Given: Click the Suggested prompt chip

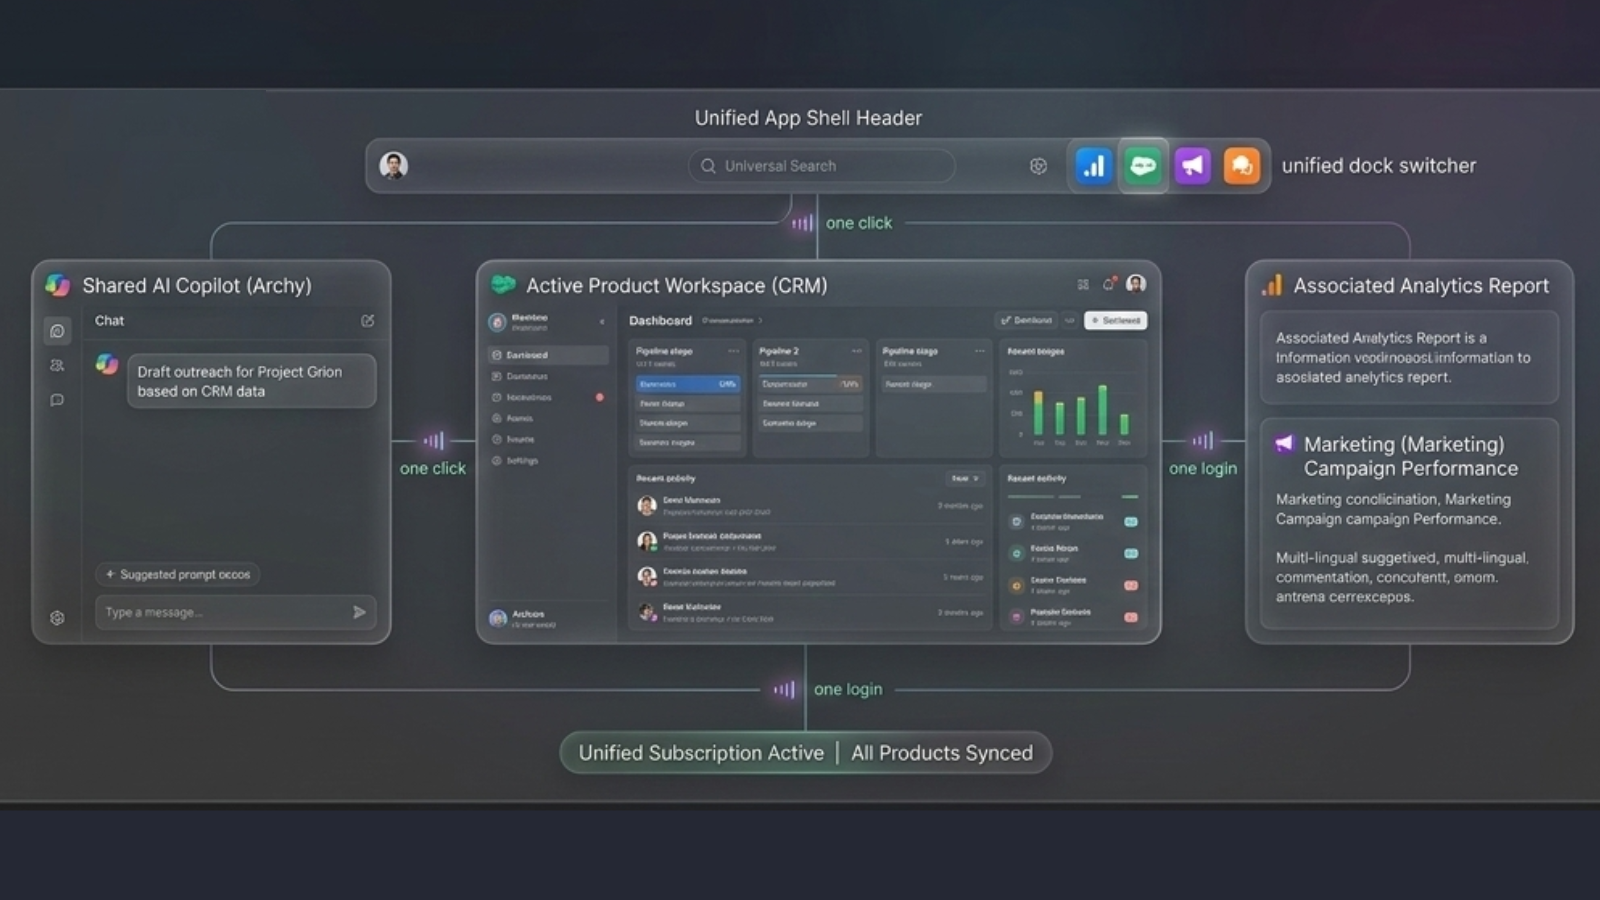Looking at the screenshot, I should tap(178, 575).
